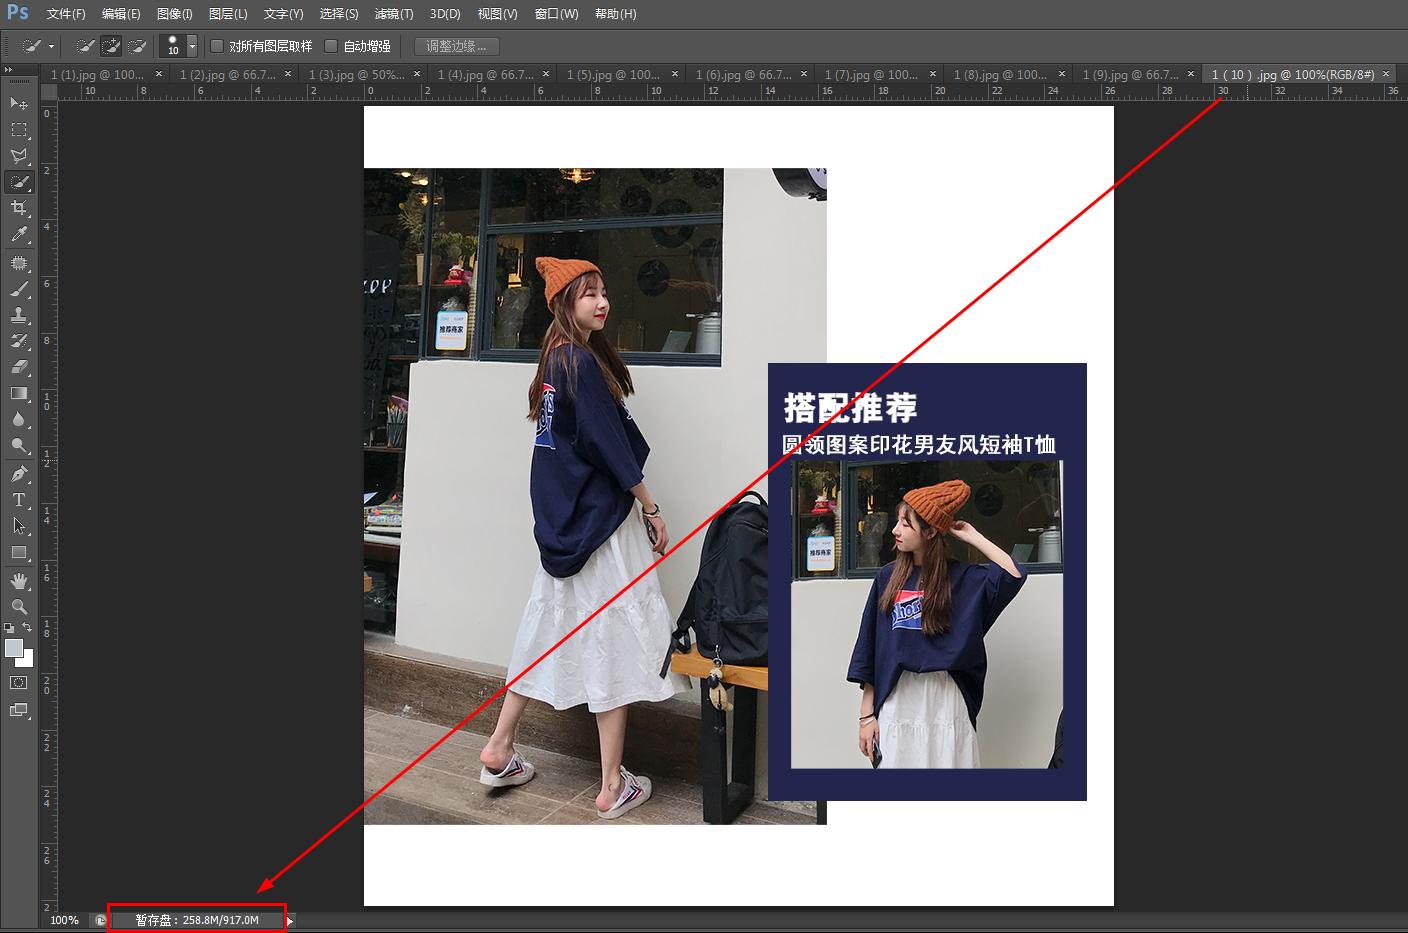The image size is (1408, 933).
Task: Switch to the 1 (3).jpg document tab
Action: pyautogui.click(x=355, y=73)
